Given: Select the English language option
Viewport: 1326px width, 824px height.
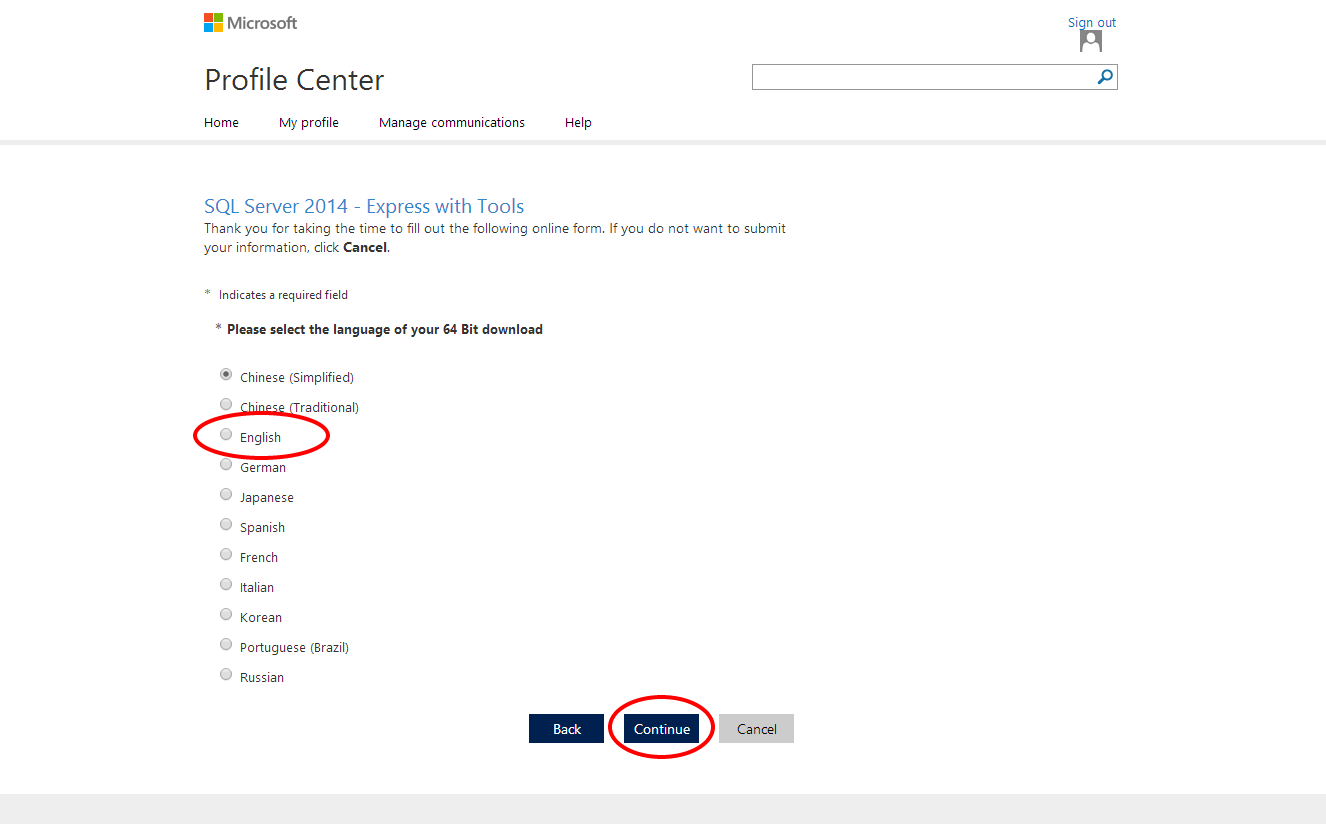Looking at the screenshot, I should (x=226, y=434).
